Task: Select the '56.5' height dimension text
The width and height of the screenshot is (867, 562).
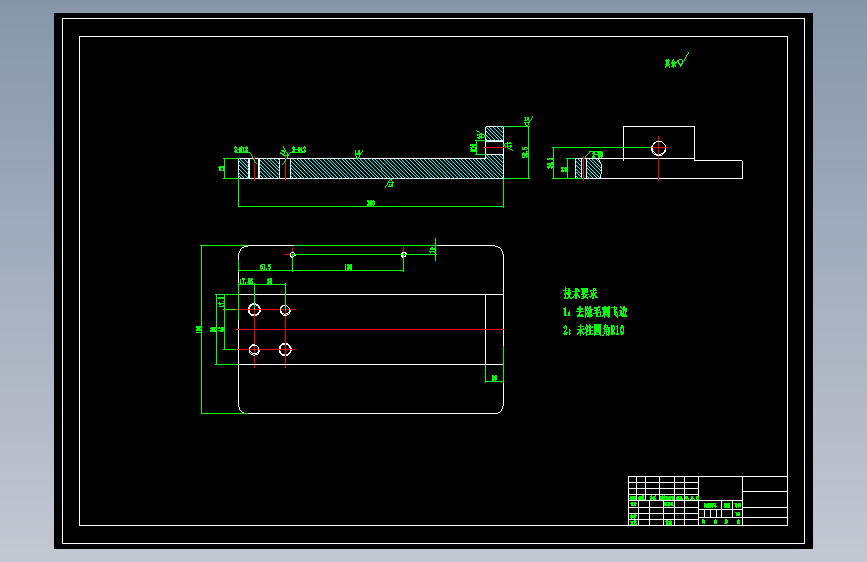Action: [x=525, y=152]
